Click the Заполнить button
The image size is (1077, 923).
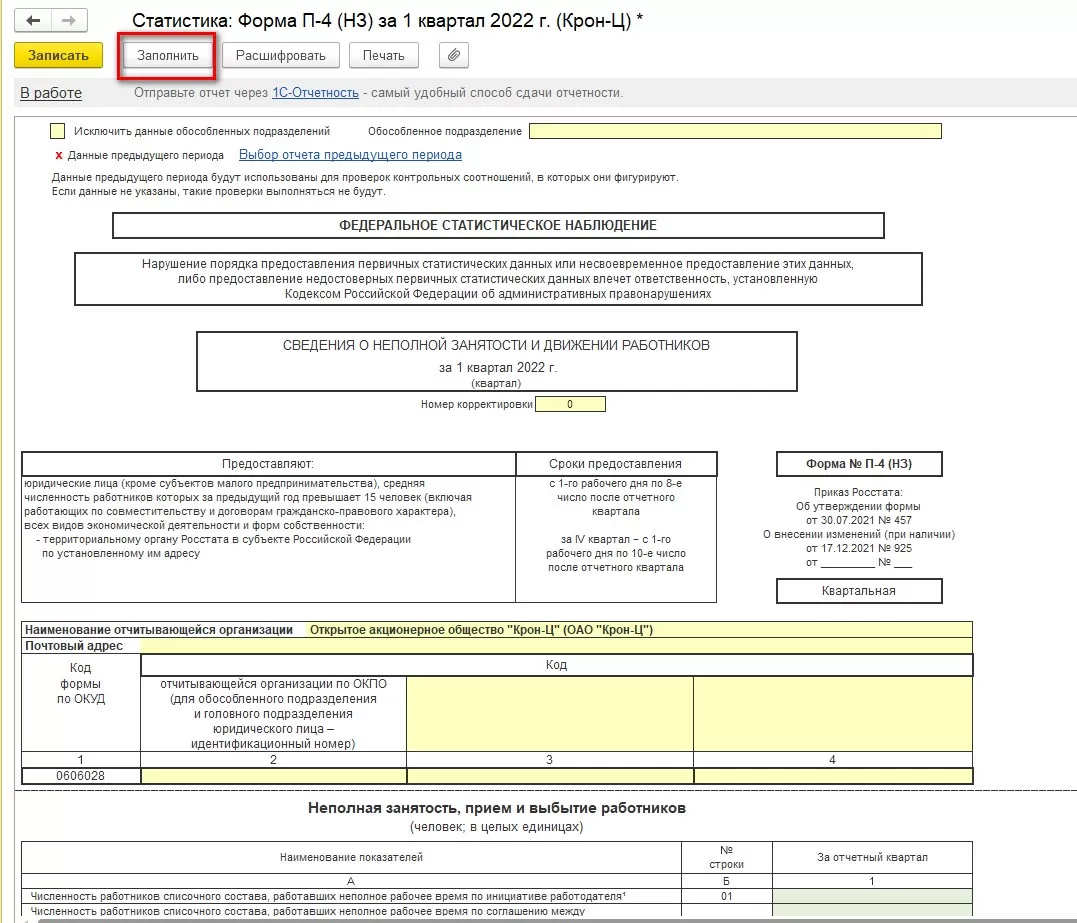(168, 56)
